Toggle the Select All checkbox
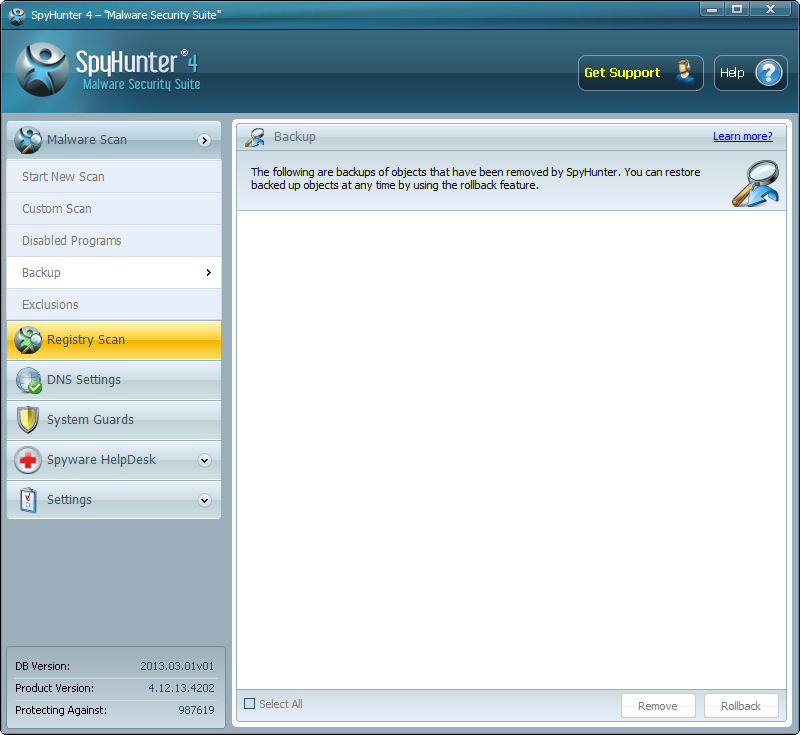 250,704
